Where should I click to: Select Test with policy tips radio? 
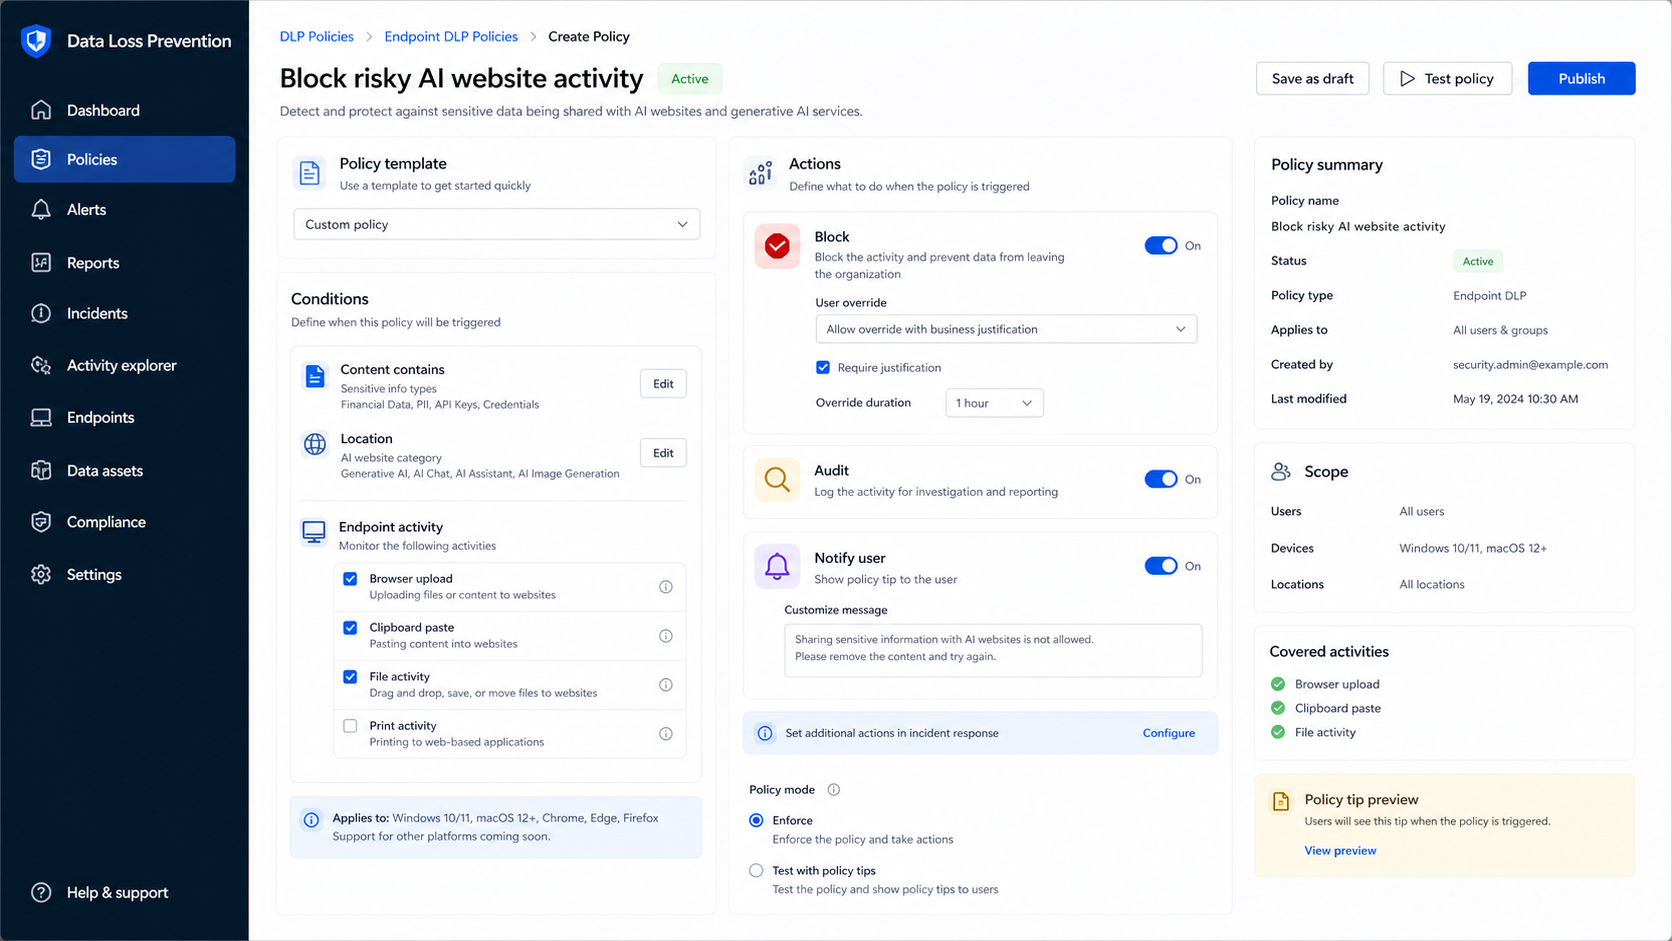pyautogui.click(x=756, y=871)
